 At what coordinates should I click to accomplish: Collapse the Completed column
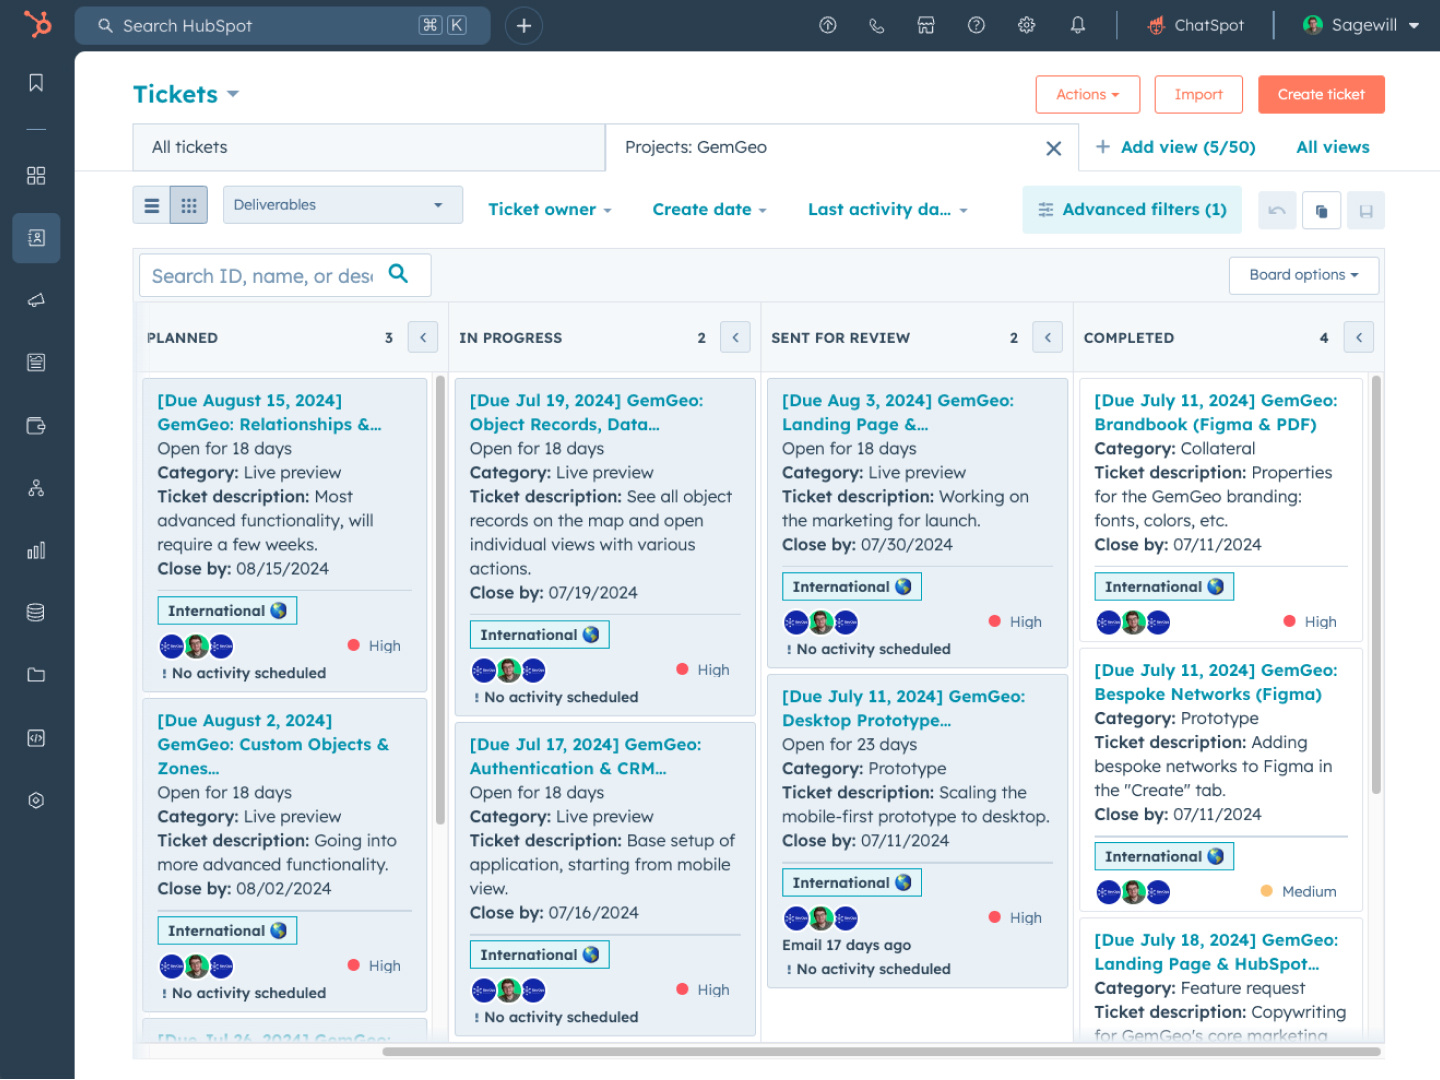click(x=1359, y=338)
